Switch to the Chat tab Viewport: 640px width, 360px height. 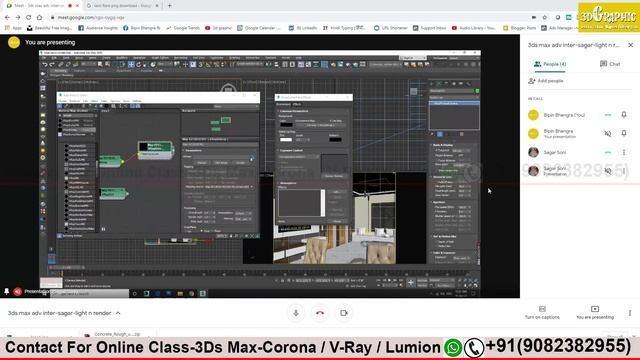(x=610, y=64)
